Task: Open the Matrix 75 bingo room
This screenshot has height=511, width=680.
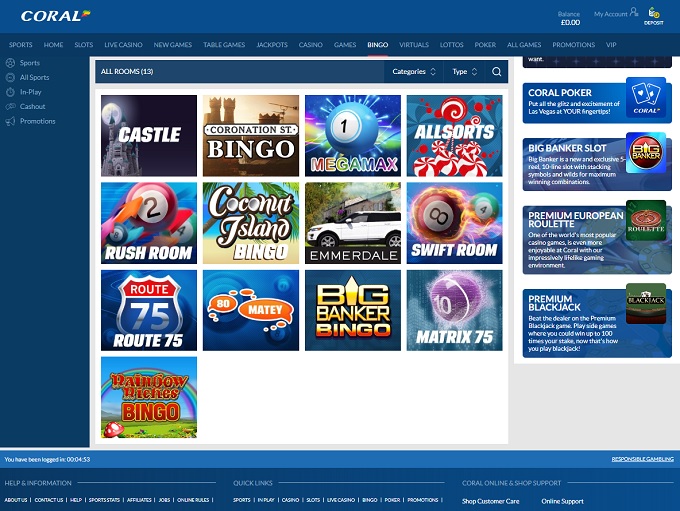Action: 454,310
